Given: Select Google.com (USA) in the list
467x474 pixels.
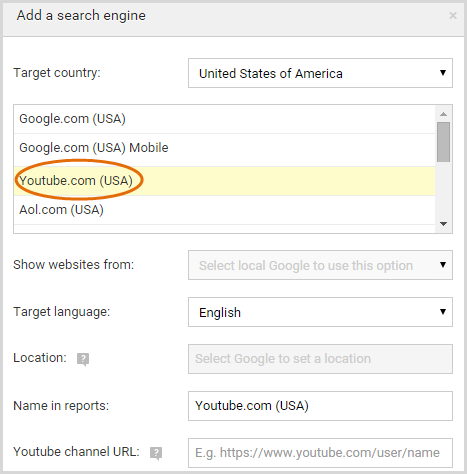Looking at the screenshot, I should pyautogui.click(x=224, y=119).
